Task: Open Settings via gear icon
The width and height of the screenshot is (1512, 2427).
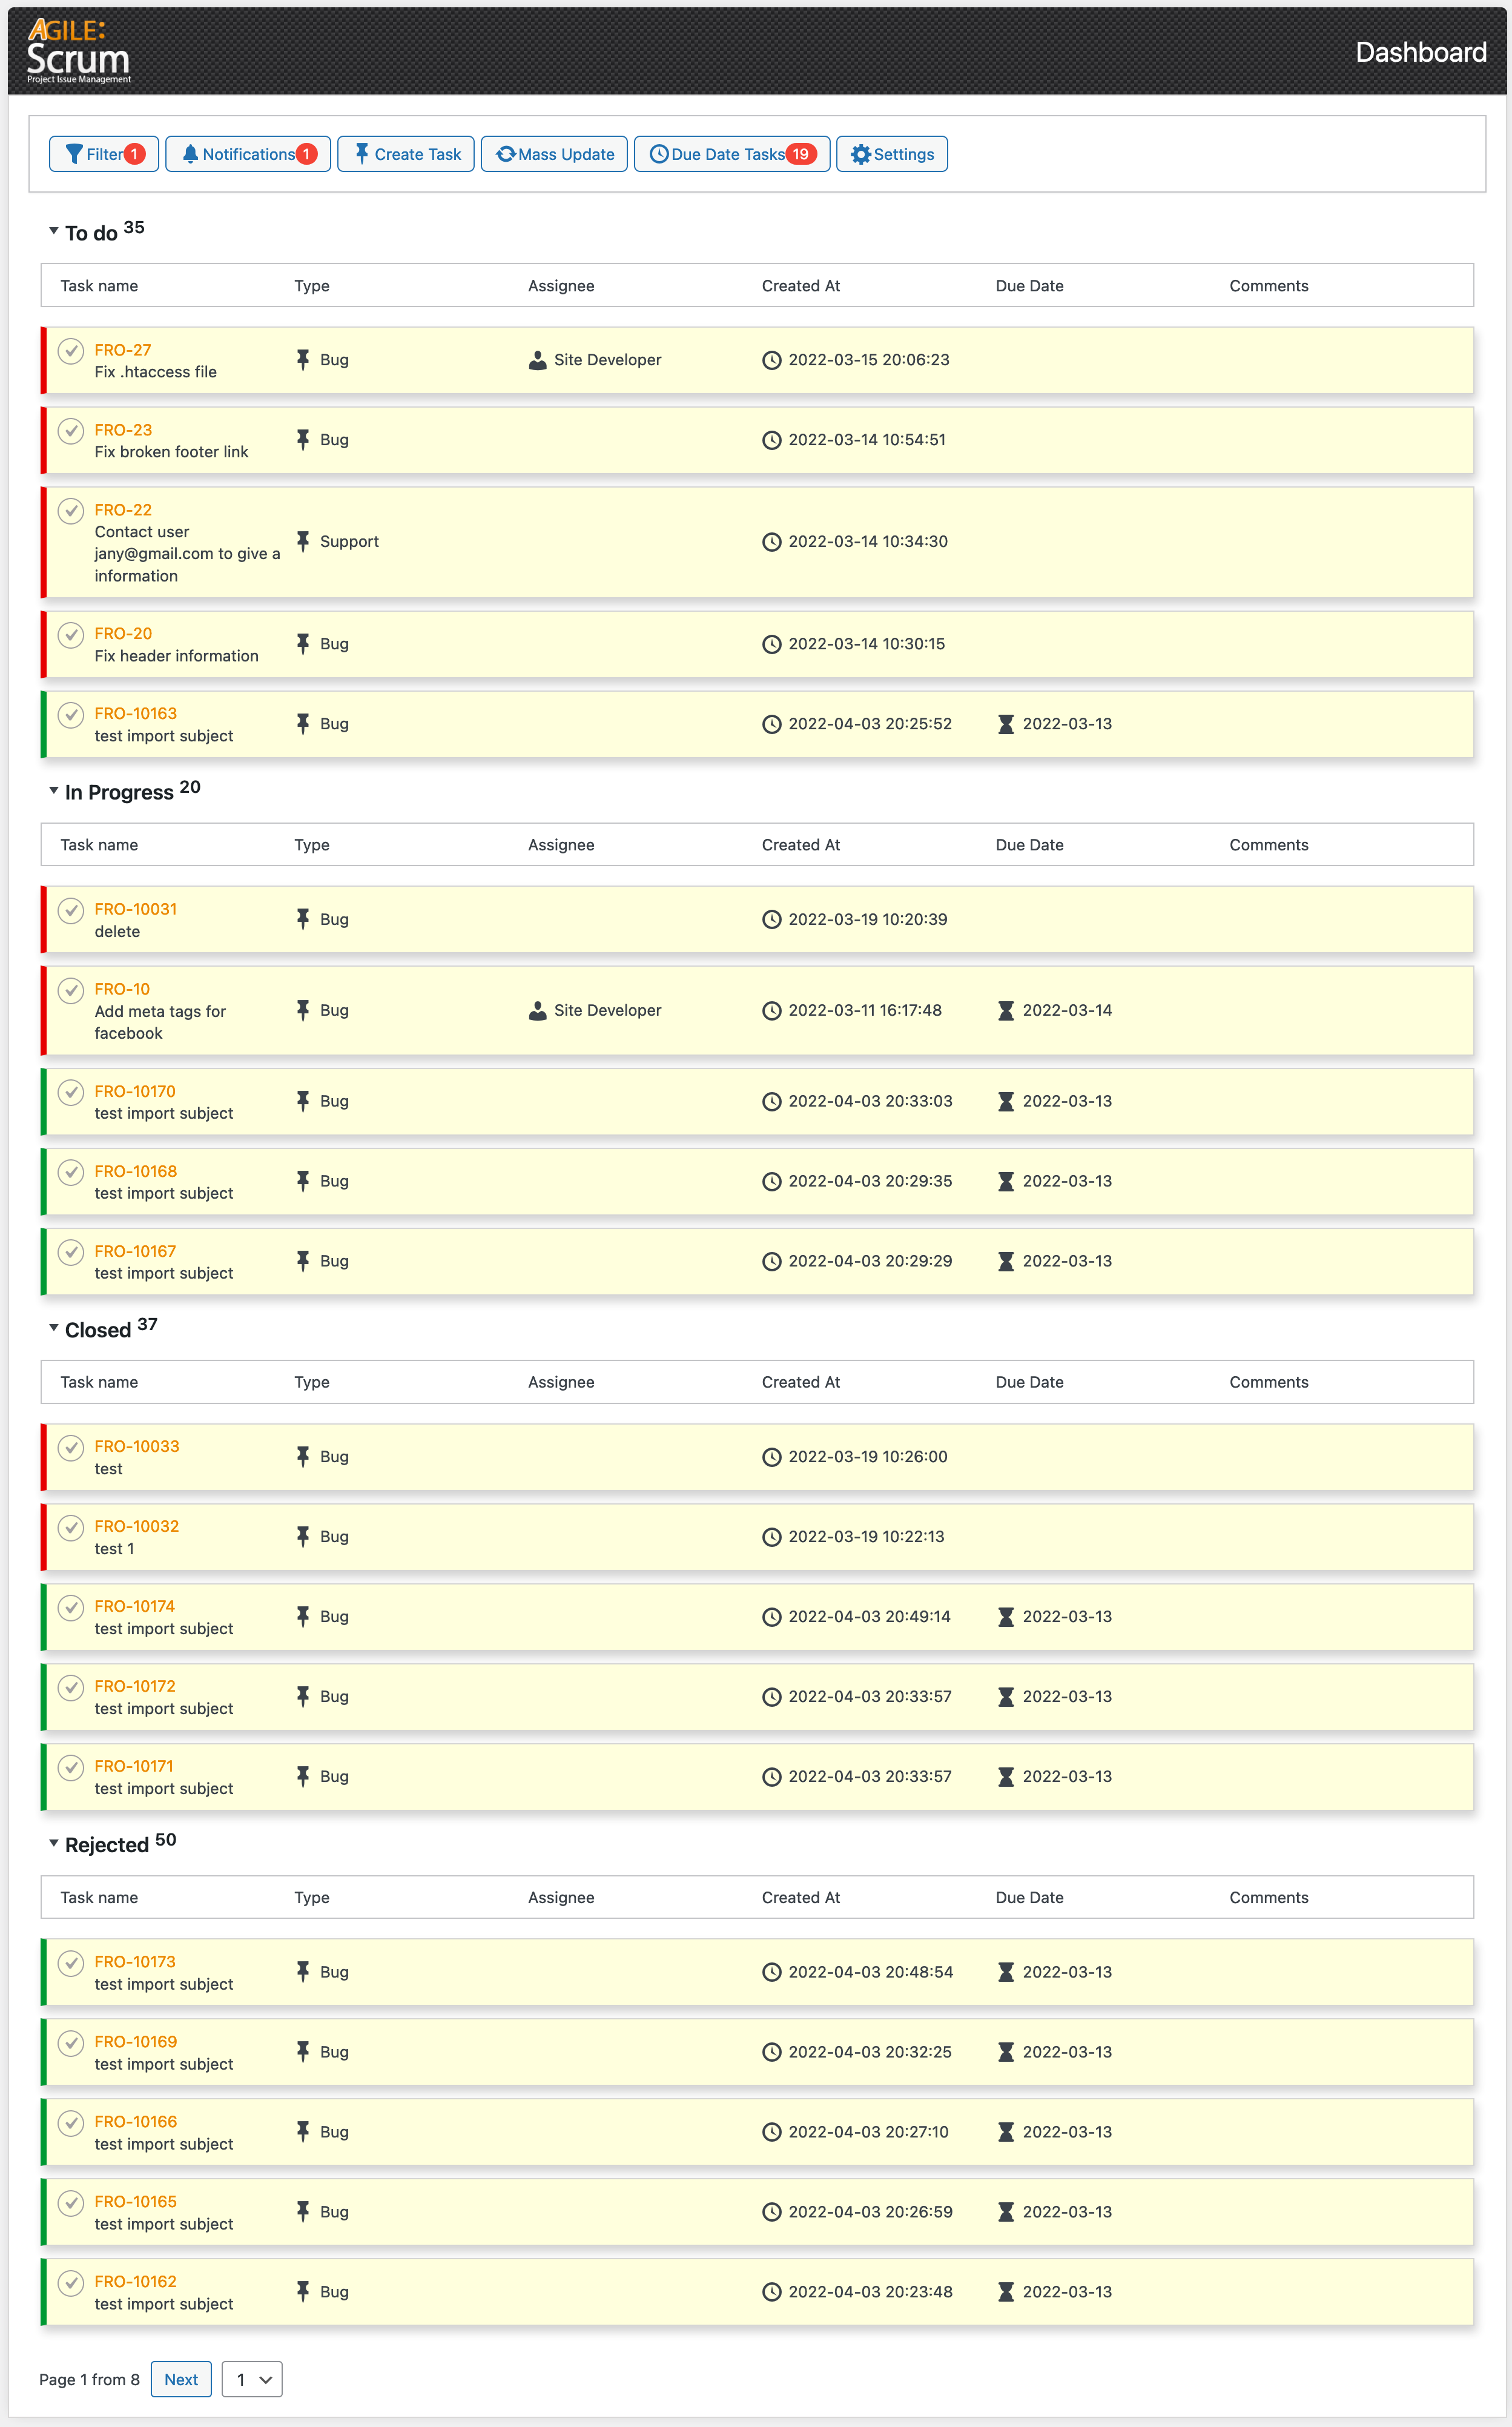Action: (x=861, y=154)
